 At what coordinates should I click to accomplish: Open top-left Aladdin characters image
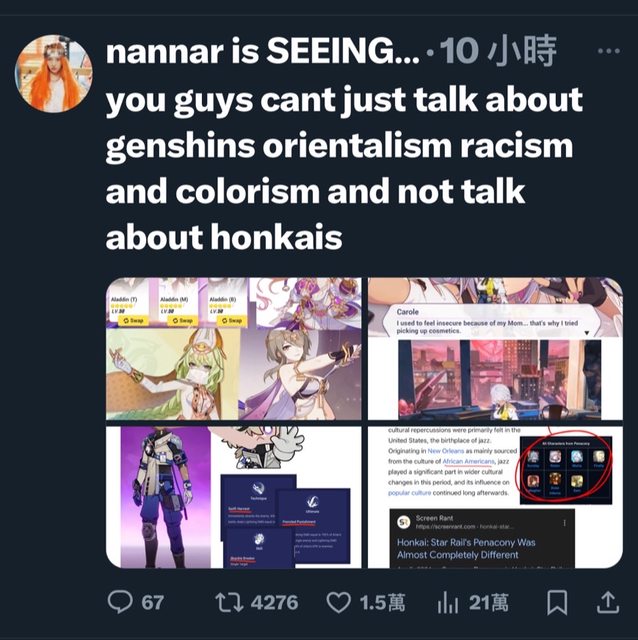tap(233, 349)
